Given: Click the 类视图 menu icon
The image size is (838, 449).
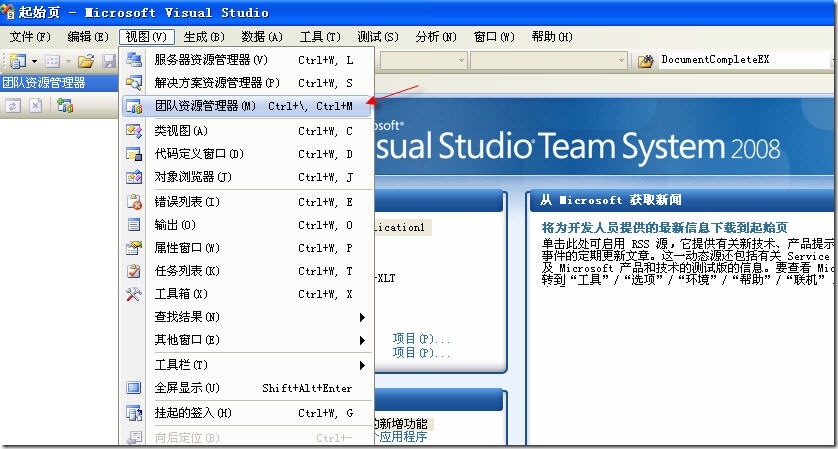Looking at the screenshot, I should [x=134, y=130].
